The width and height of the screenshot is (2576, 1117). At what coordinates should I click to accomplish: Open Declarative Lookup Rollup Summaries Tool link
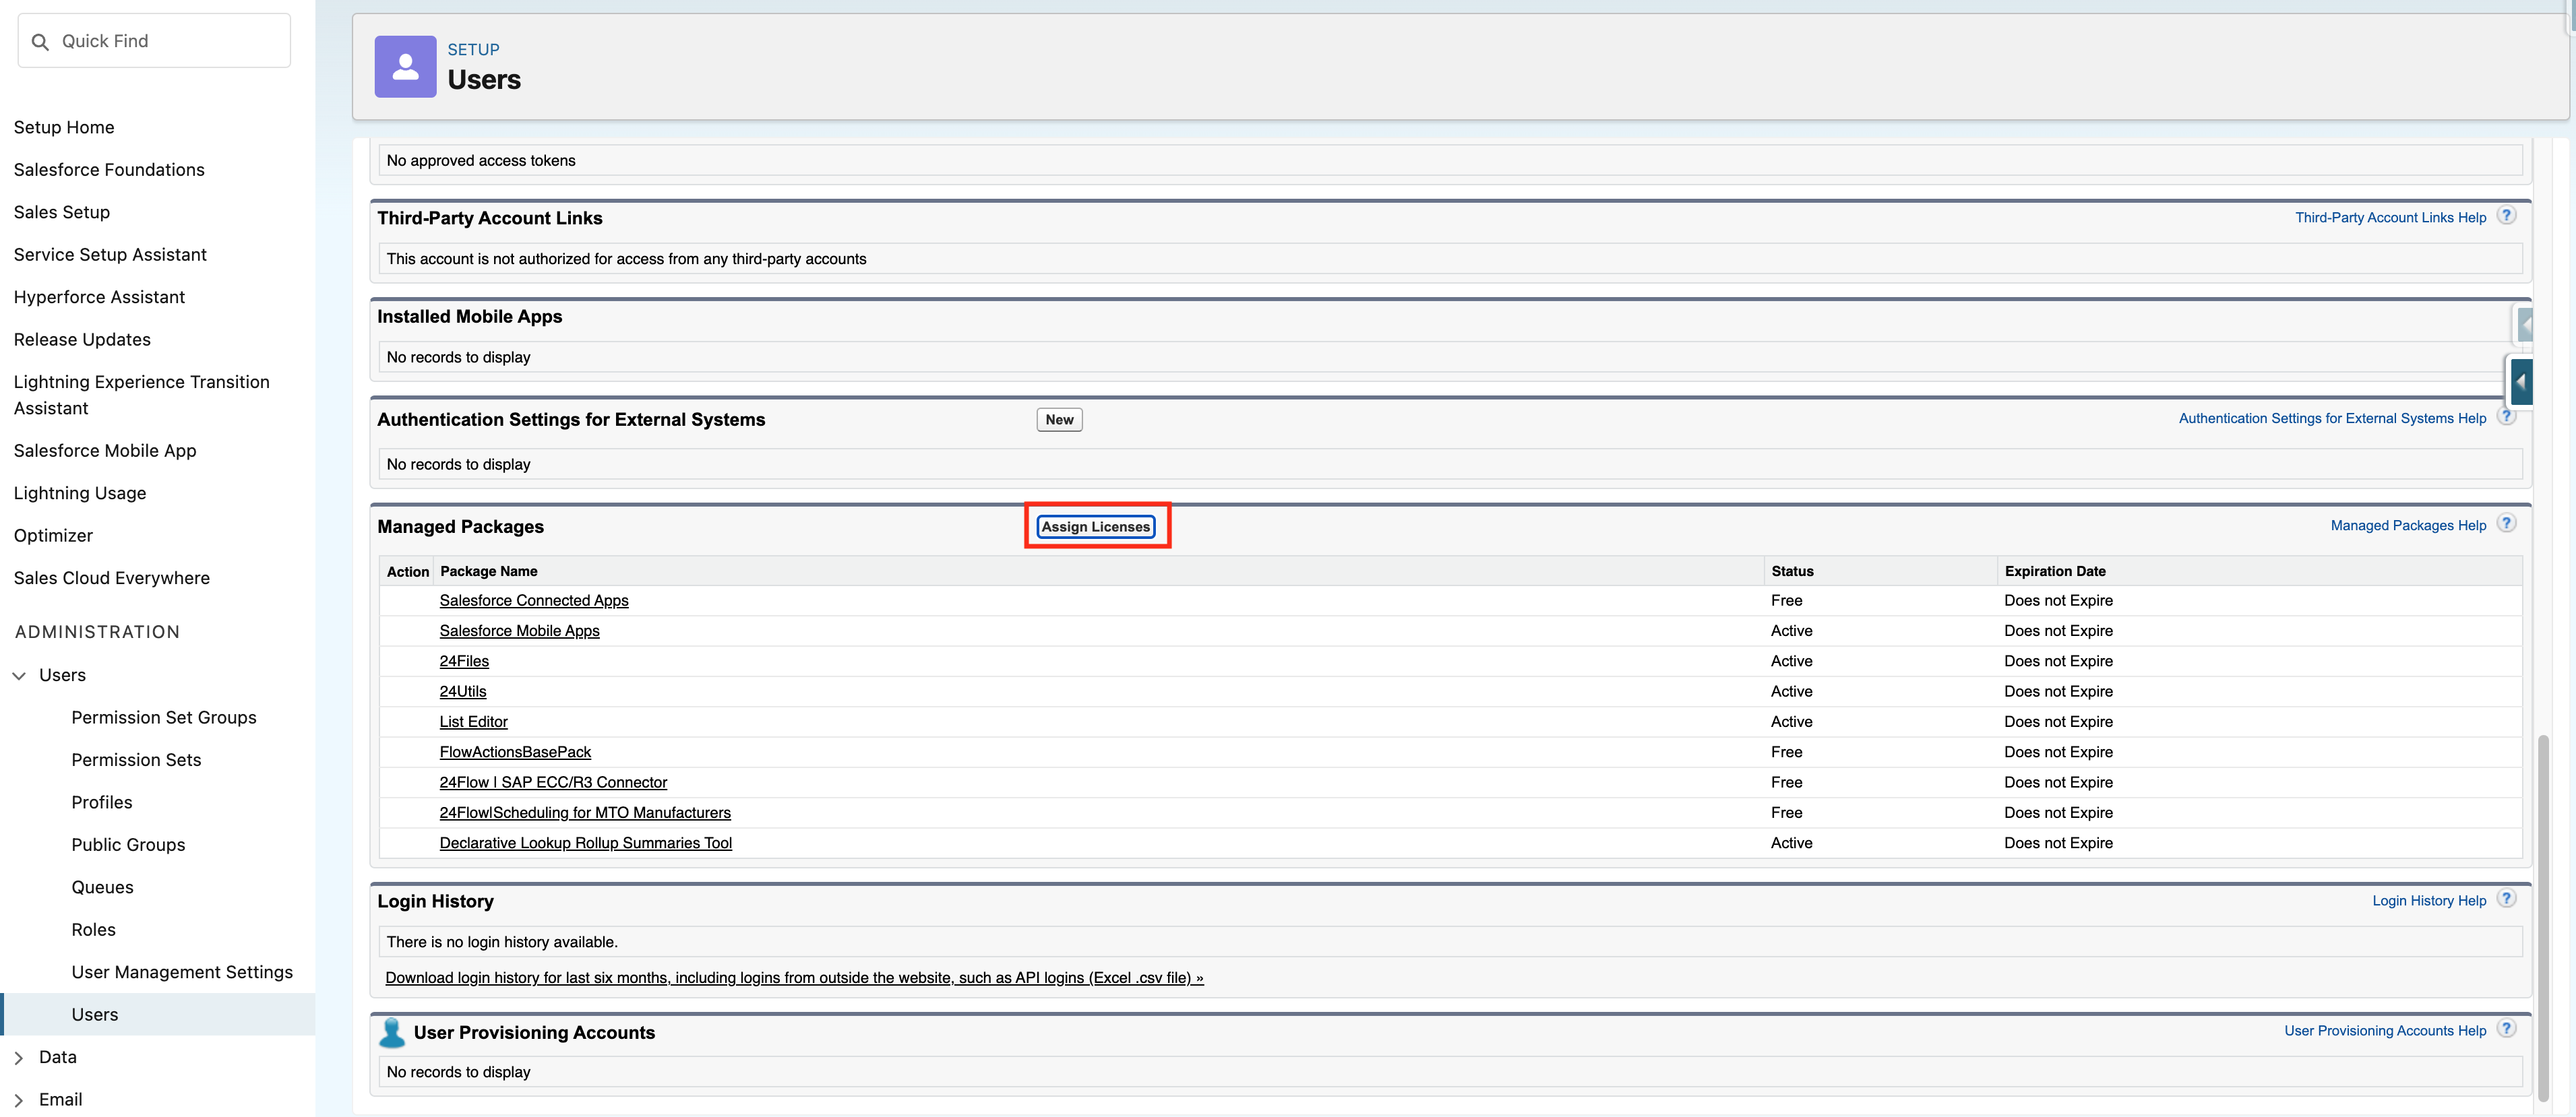point(585,843)
